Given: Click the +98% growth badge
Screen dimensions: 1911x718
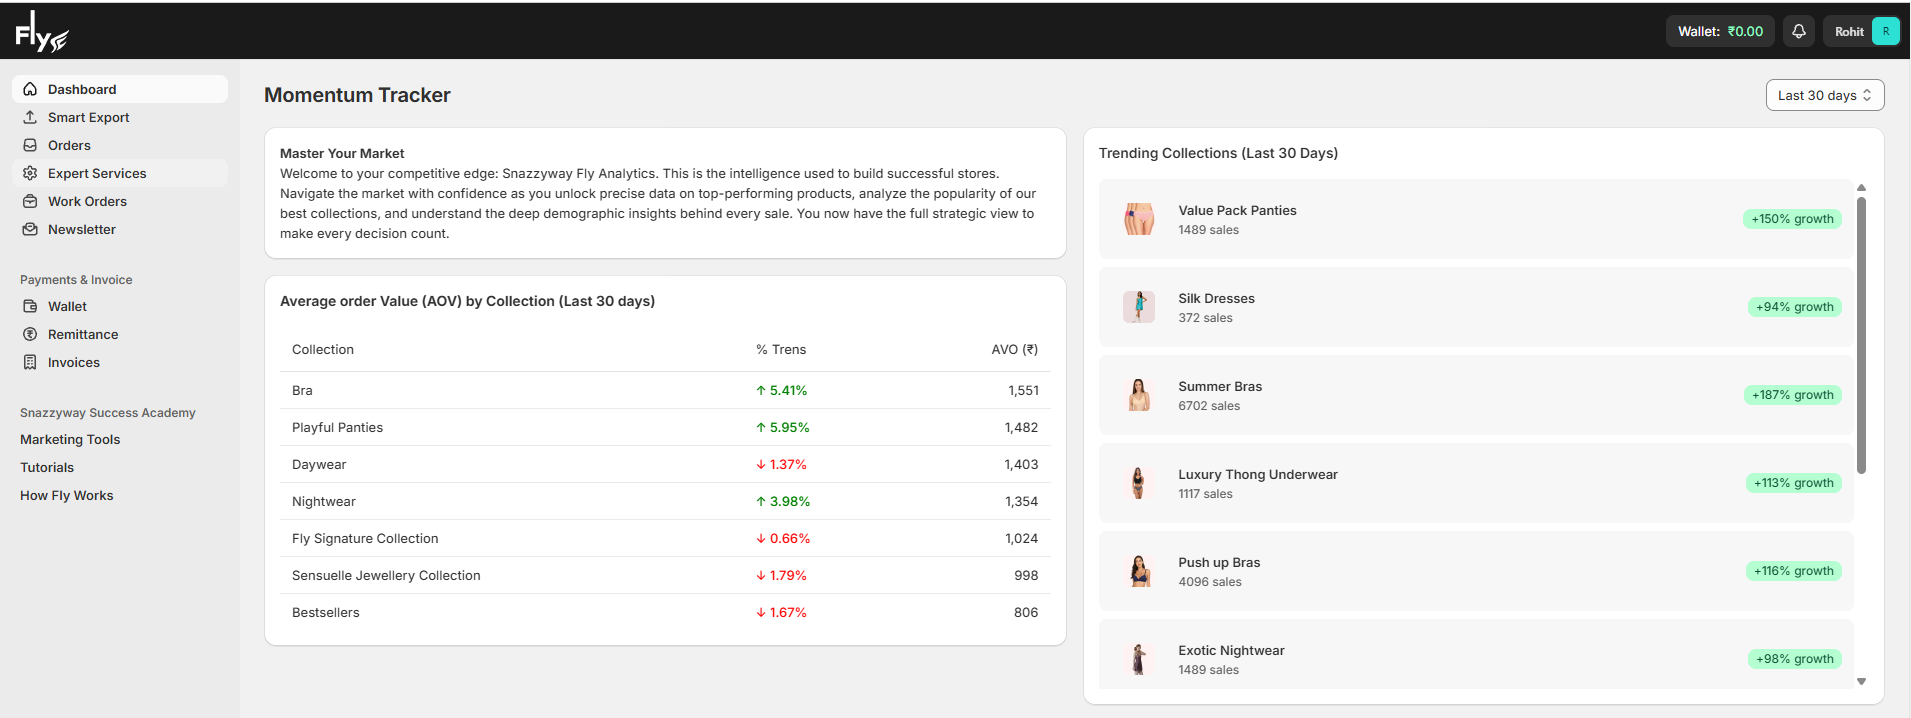Looking at the screenshot, I should pos(1794,659).
